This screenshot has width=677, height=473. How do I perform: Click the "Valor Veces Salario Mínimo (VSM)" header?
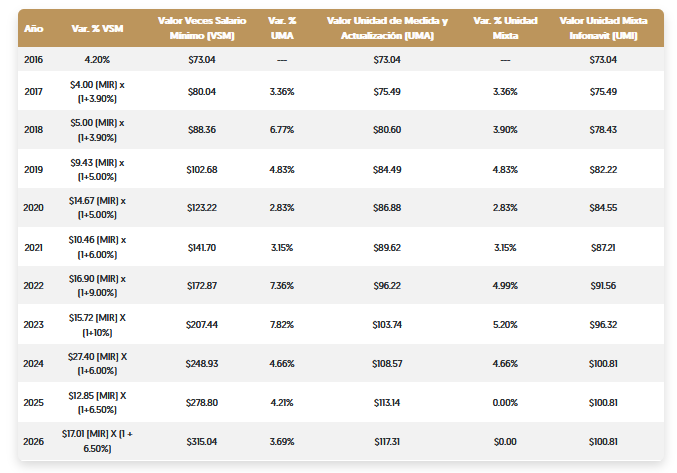pyautogui.click(x=202, y=27)
